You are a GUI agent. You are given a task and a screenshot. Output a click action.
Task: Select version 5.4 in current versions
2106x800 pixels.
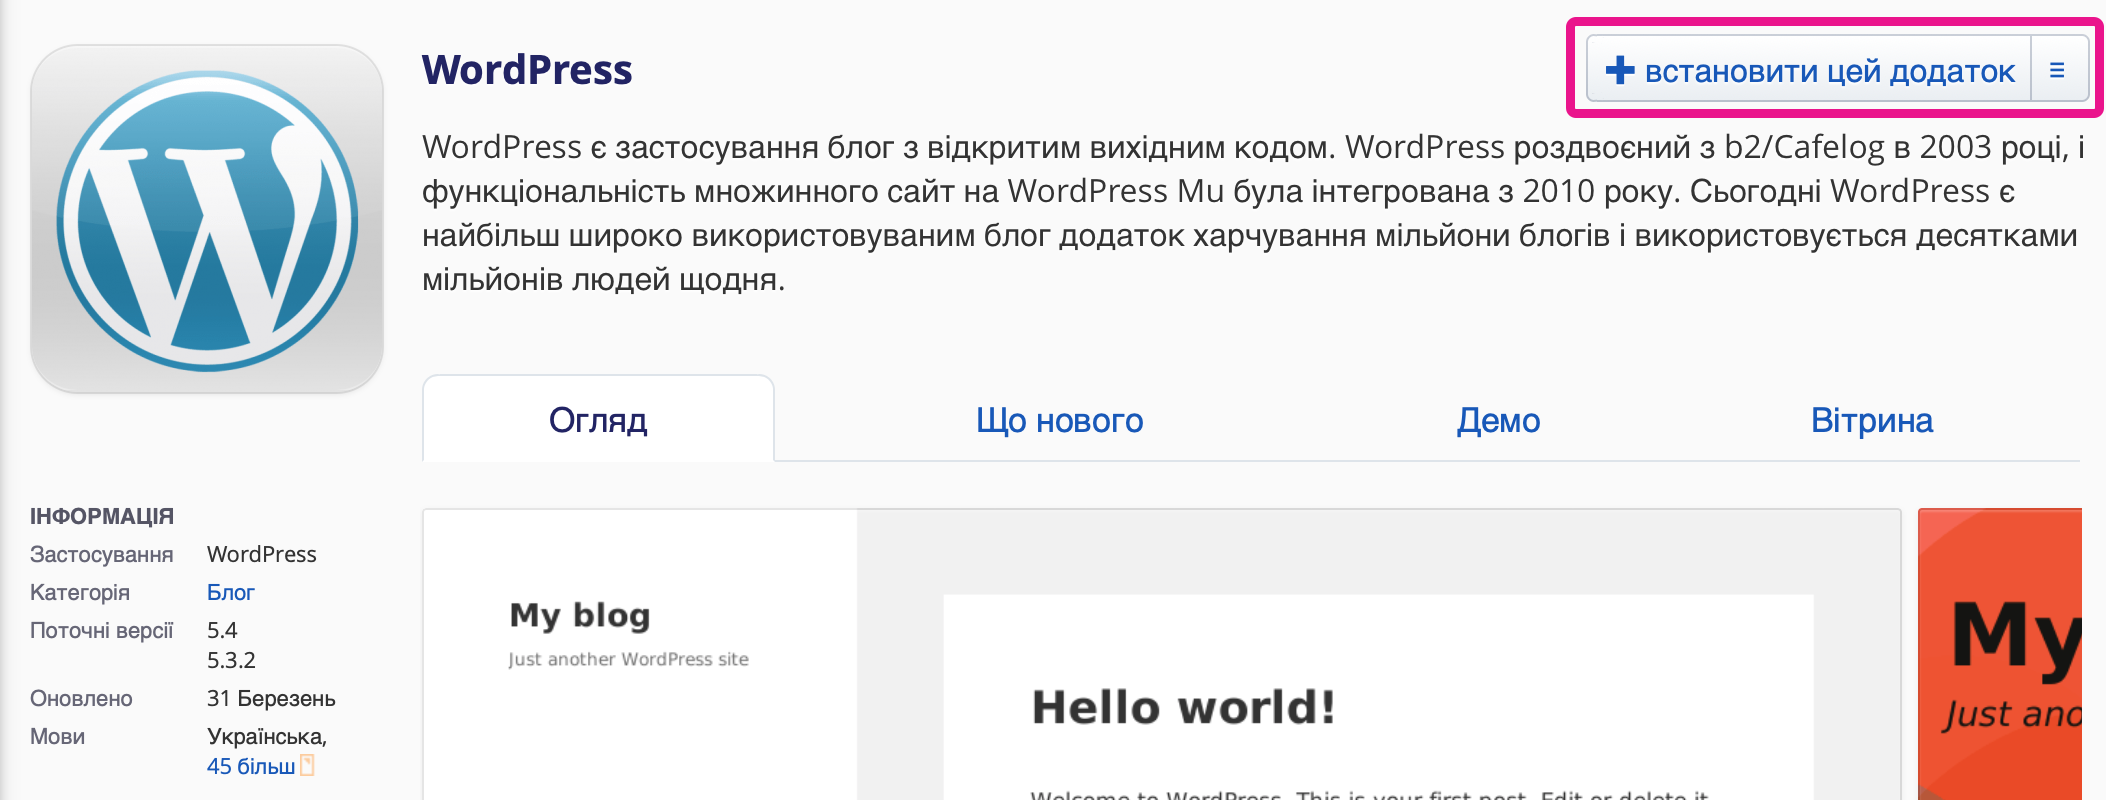(x=222, y=630)
